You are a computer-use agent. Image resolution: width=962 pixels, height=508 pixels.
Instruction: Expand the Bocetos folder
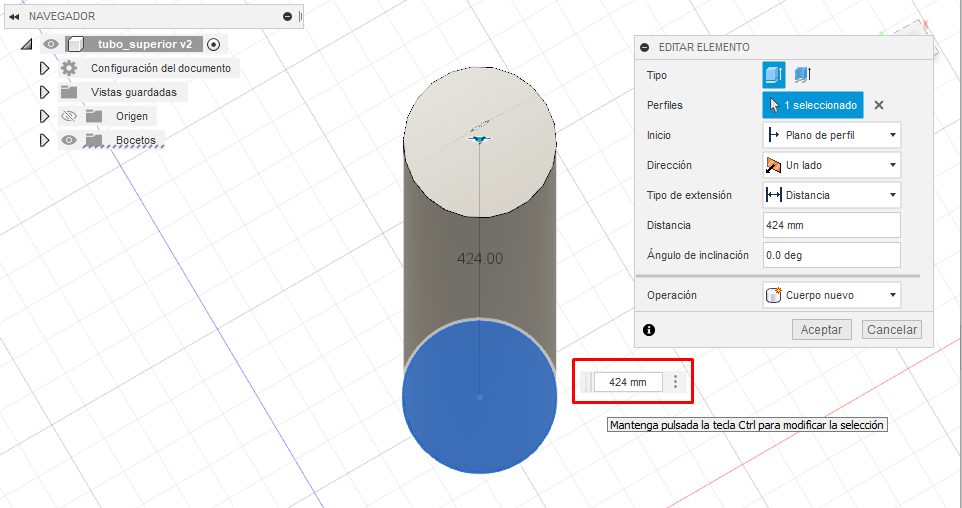[x=44, y=140]
